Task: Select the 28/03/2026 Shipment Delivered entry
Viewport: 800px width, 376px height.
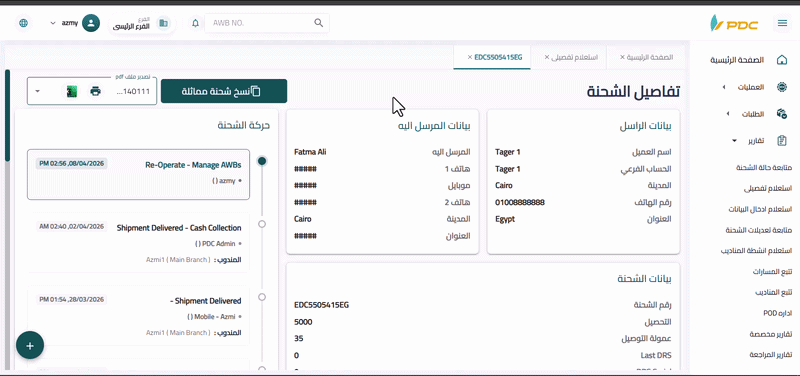Action: pyautogui.click(x=138, y=315)
